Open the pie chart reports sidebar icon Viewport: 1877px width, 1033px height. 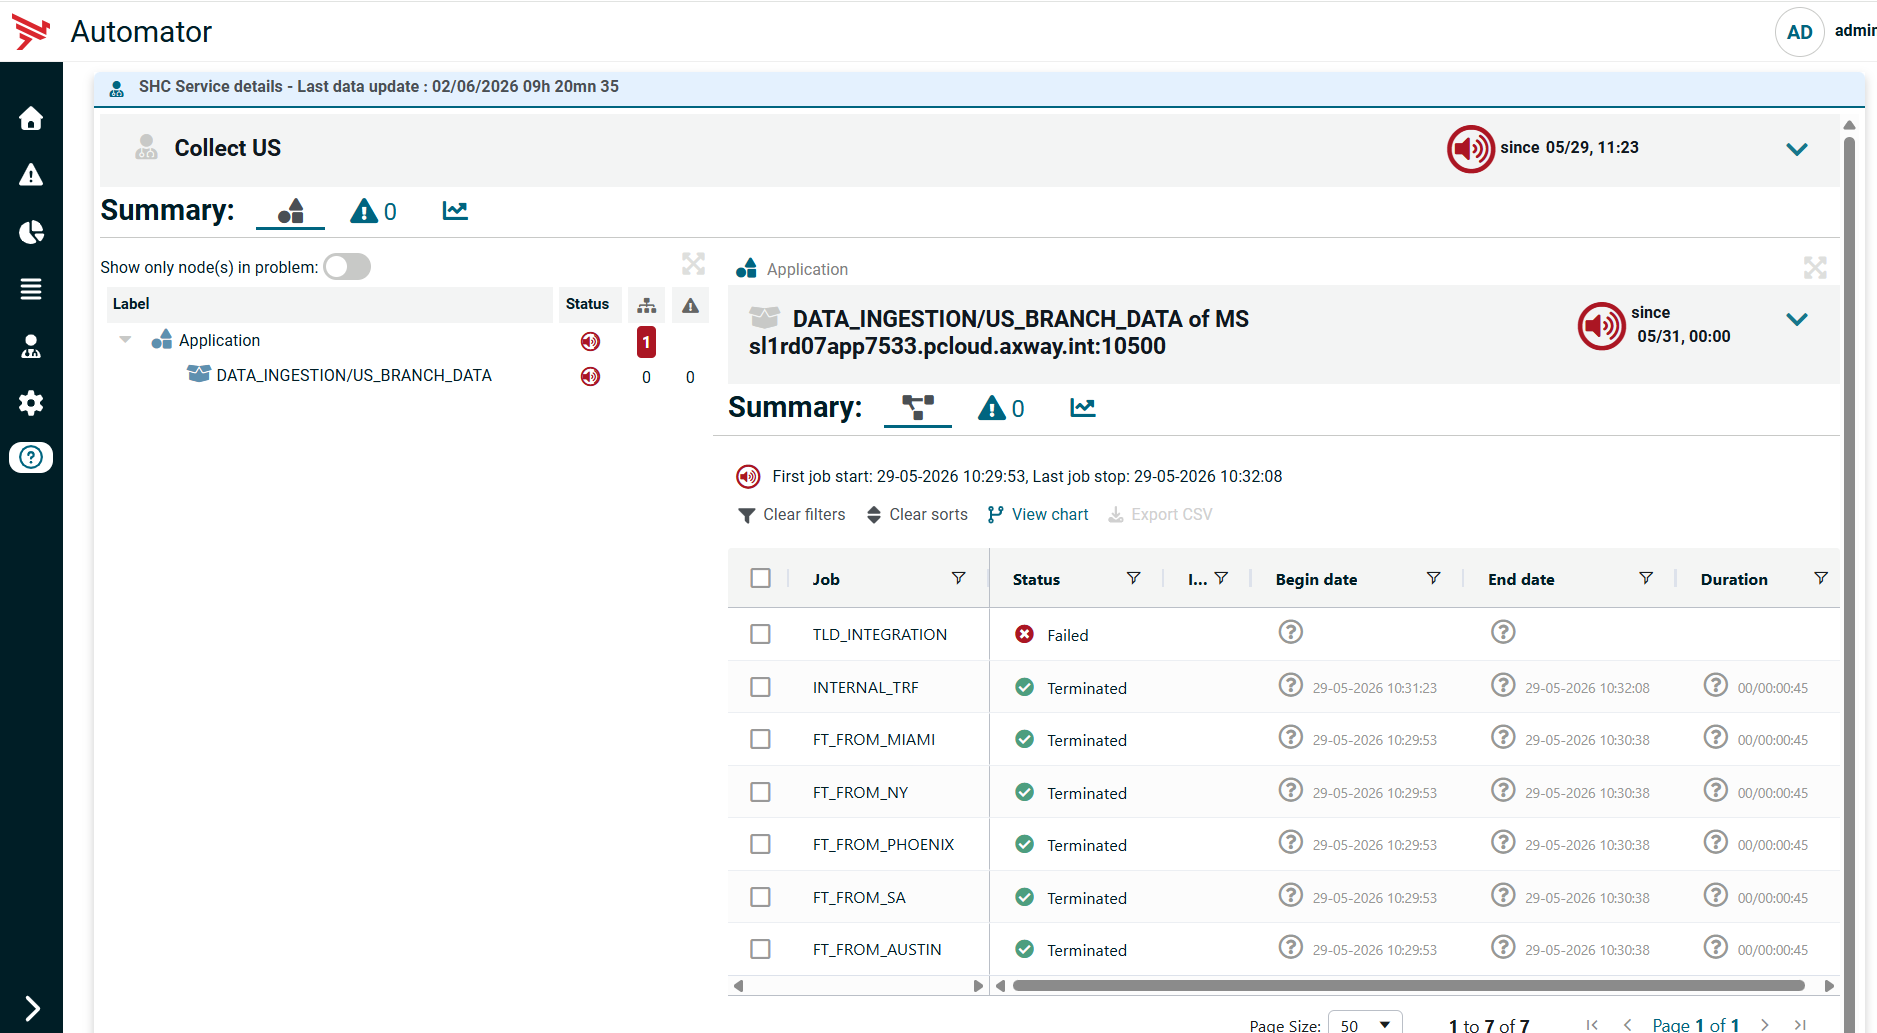tap(31, 232)
